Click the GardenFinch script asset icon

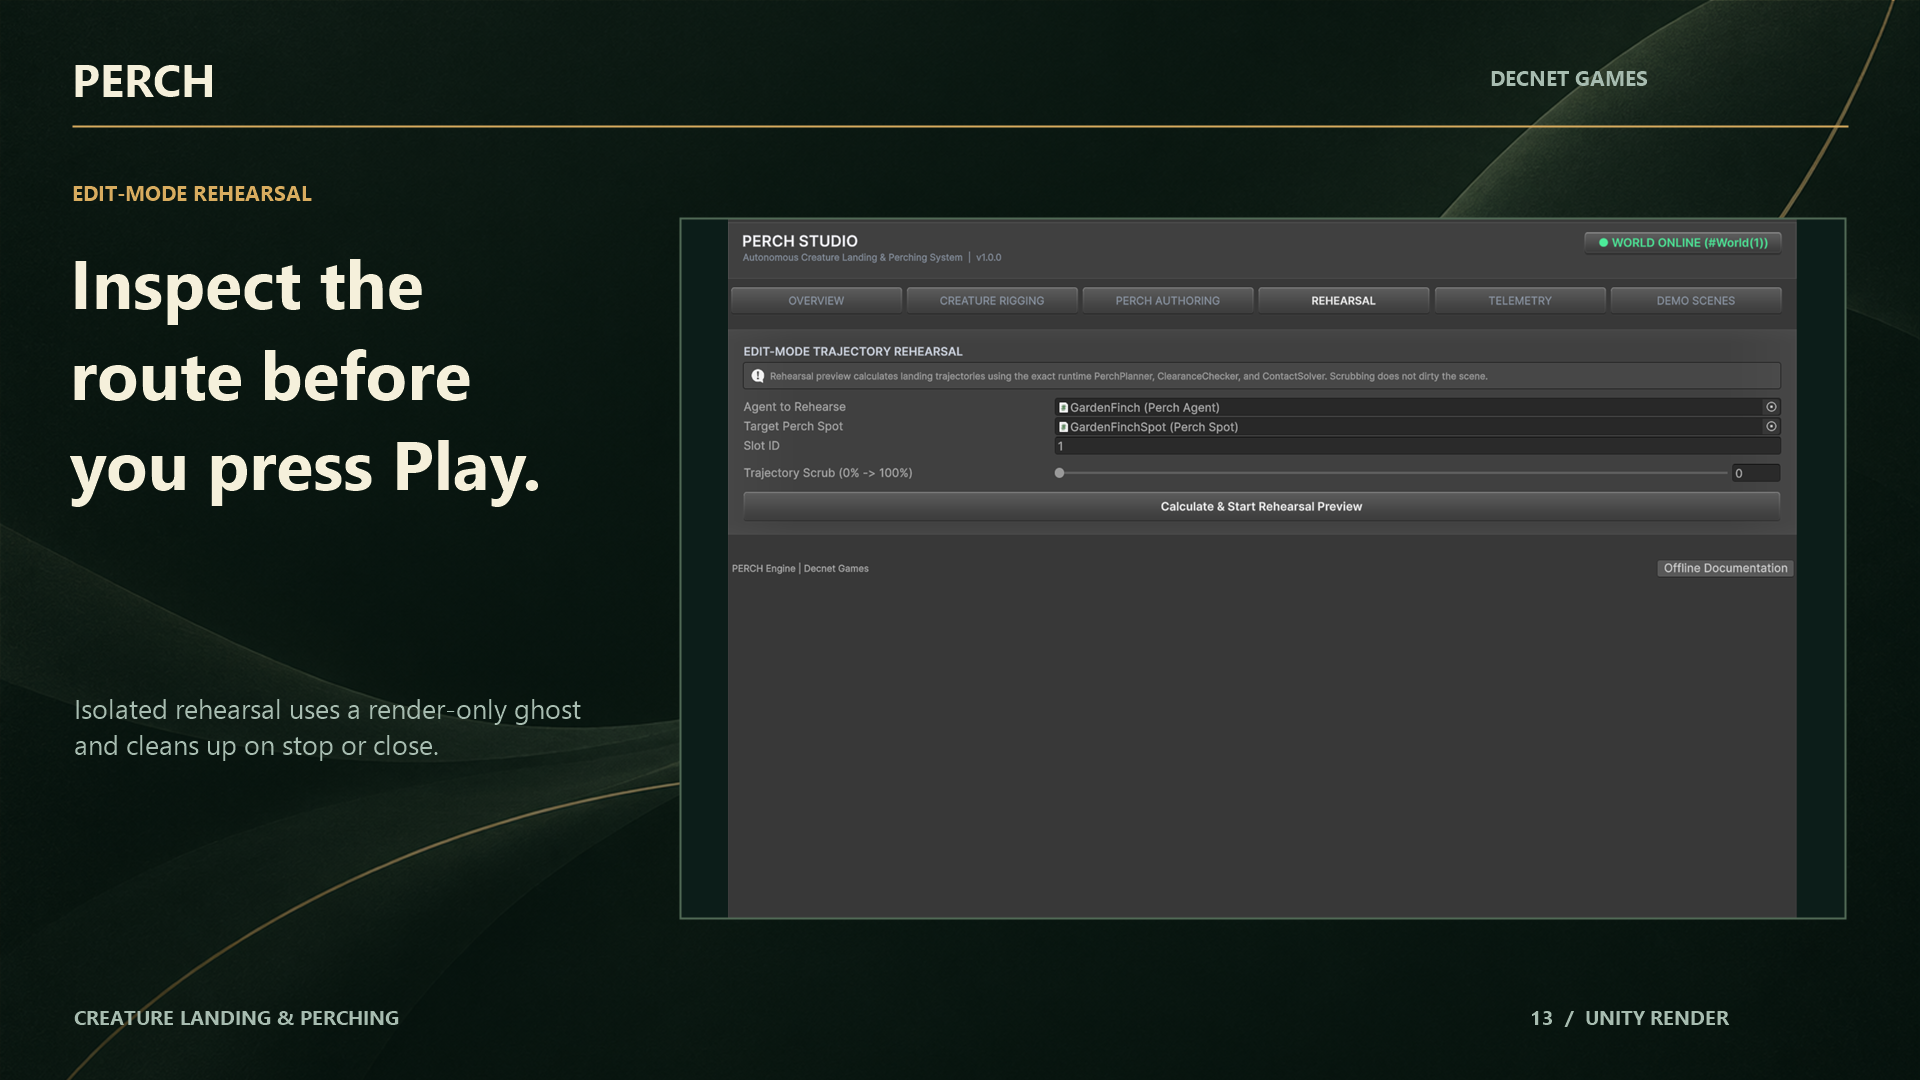tap(1063, 408)
